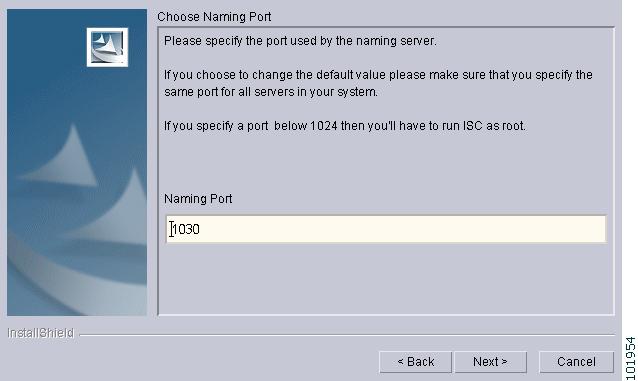This screenshot has width=638, height=381.
Task: Click the Naming Port field label
Action: tap(198, 199)
